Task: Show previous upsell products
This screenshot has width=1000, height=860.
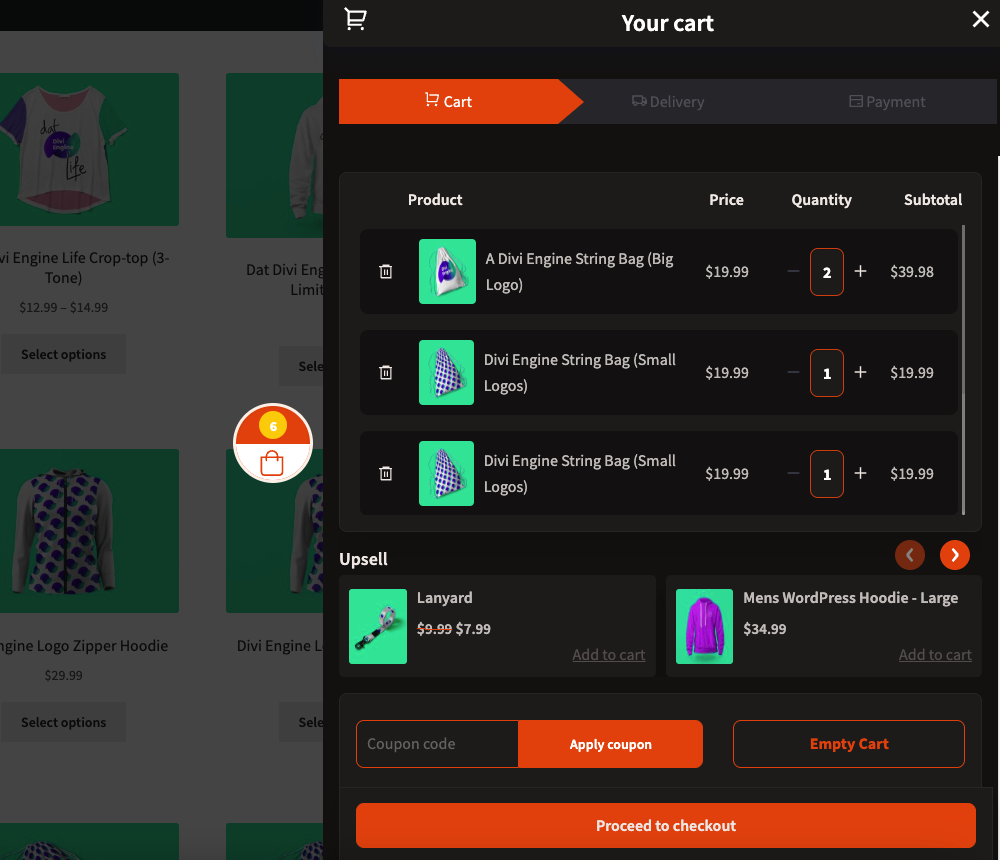Action: 909,555
